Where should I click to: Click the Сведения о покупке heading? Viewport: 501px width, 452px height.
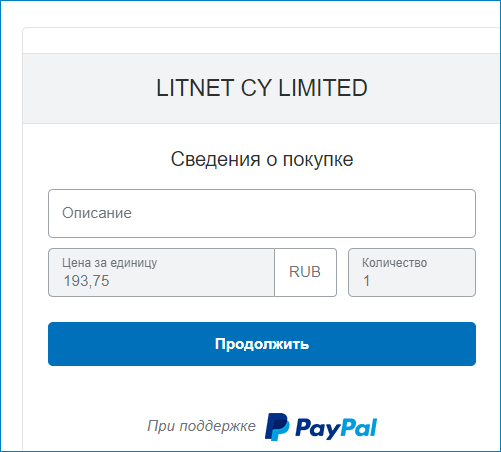click(x=262, y=159)
